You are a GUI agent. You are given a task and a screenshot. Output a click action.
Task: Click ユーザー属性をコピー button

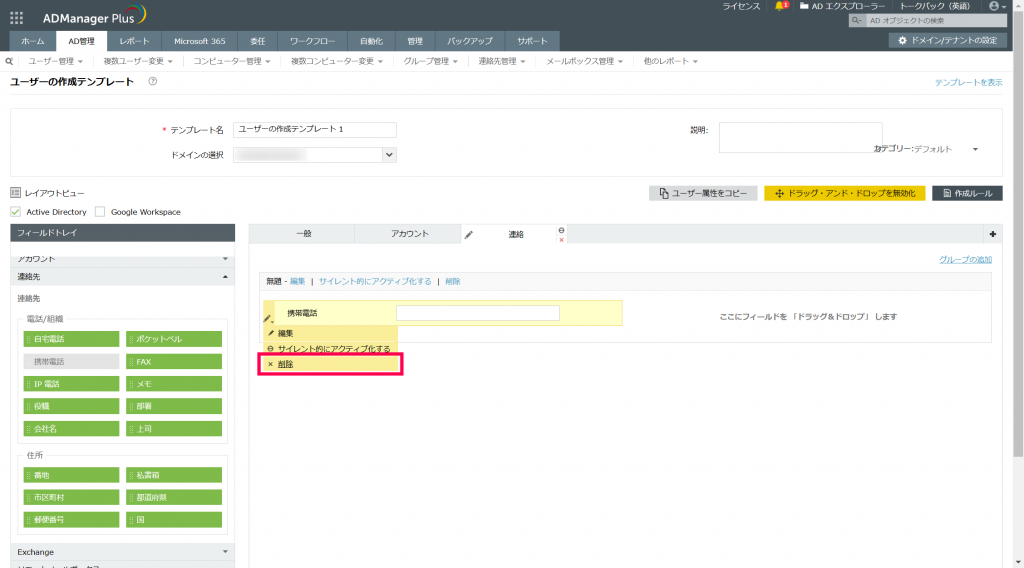click(x=703, y=193)
